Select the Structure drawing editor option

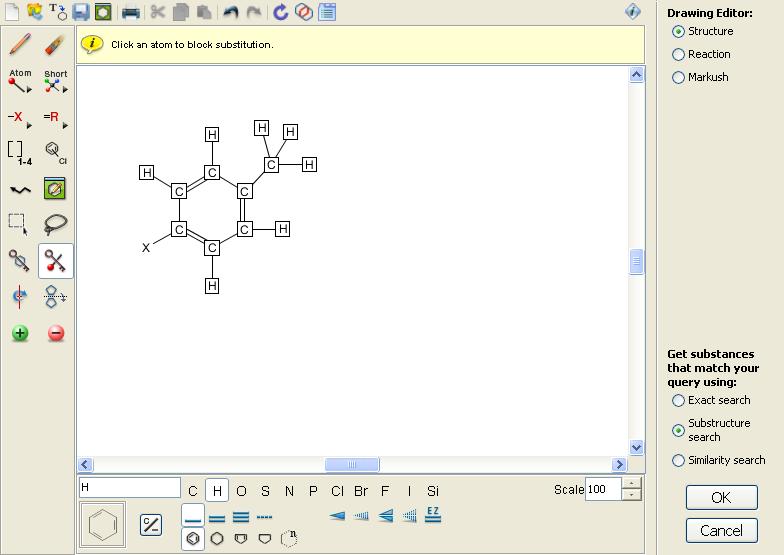coord(678,32)
